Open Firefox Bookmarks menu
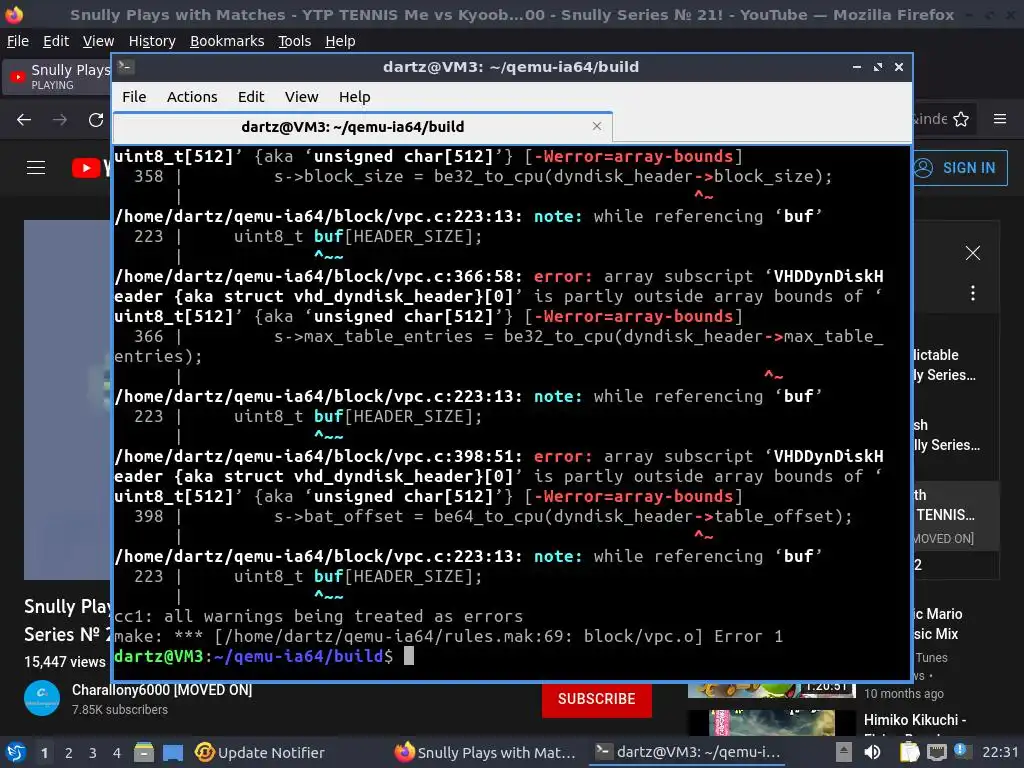 [x=227, y=41]
